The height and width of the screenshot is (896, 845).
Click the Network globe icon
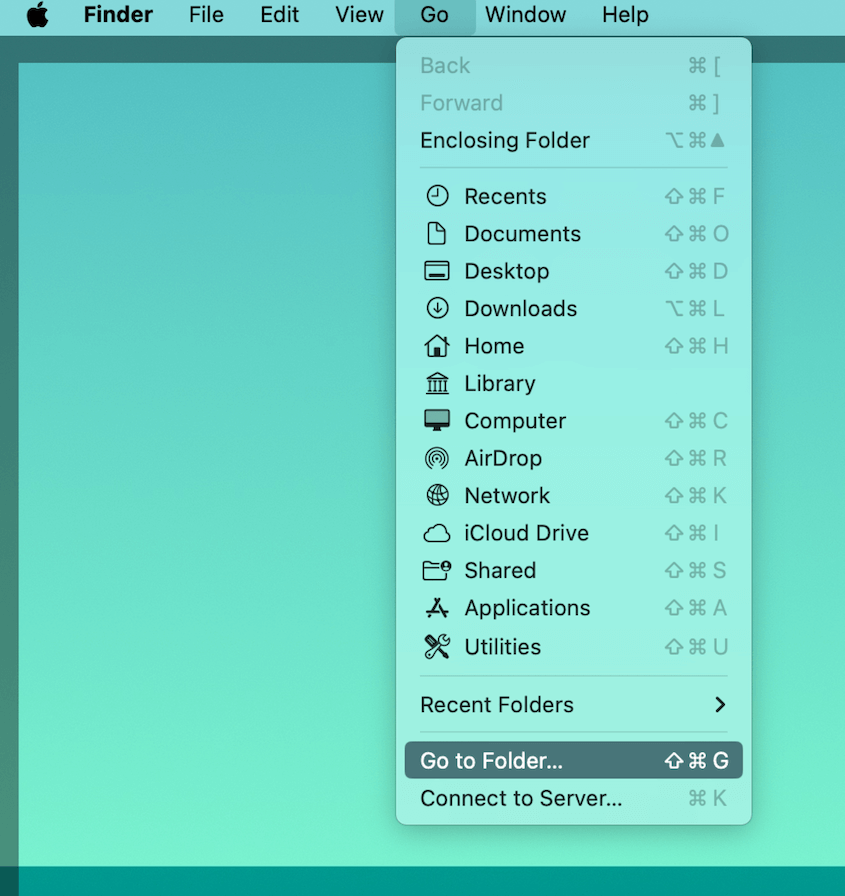tap(437, 495)
